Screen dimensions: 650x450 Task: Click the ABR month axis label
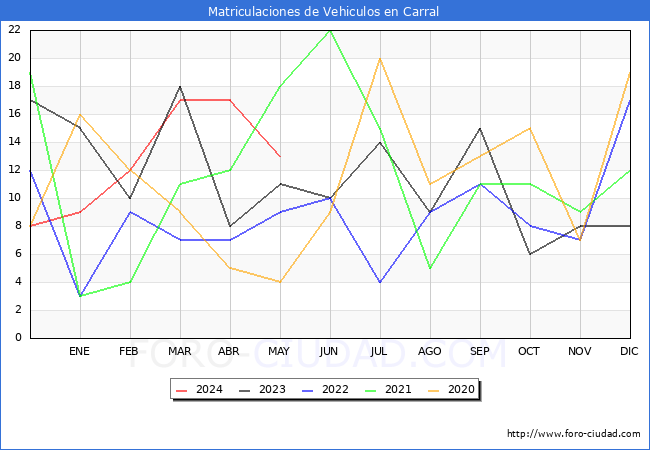point(229,351)
